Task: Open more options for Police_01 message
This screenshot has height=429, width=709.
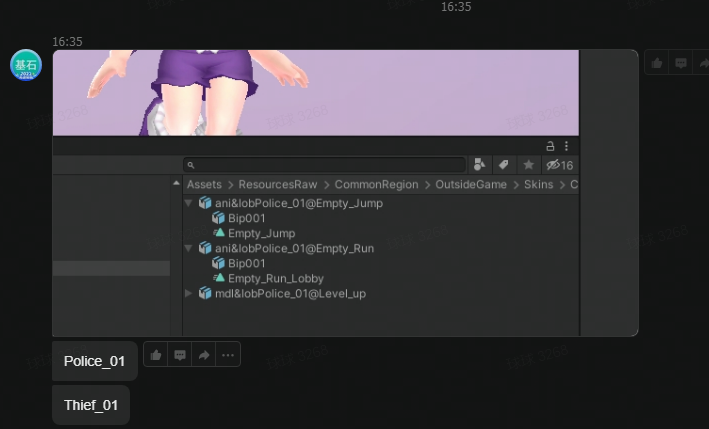Action: (228, 355)
